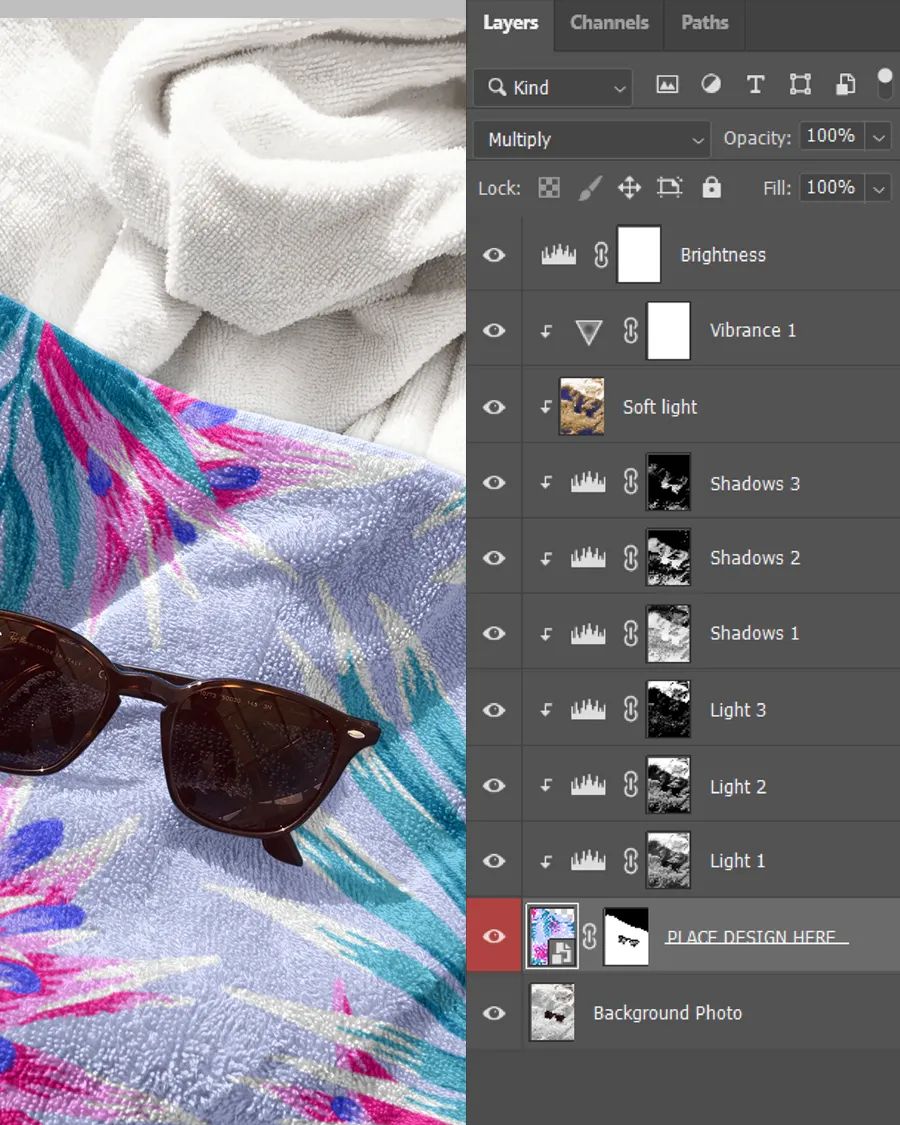
Task: Select the Soft light layer thumbnail
Action: 581,407
